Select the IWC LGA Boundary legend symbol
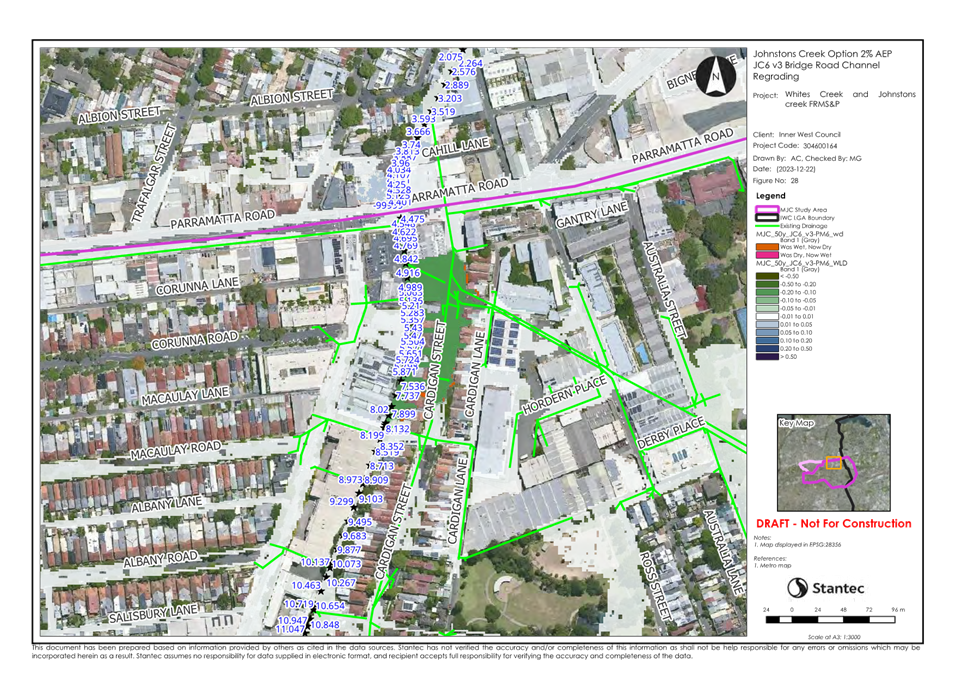Image resolution: width=955 pixels, height=676 pixels. pos(767,217)
